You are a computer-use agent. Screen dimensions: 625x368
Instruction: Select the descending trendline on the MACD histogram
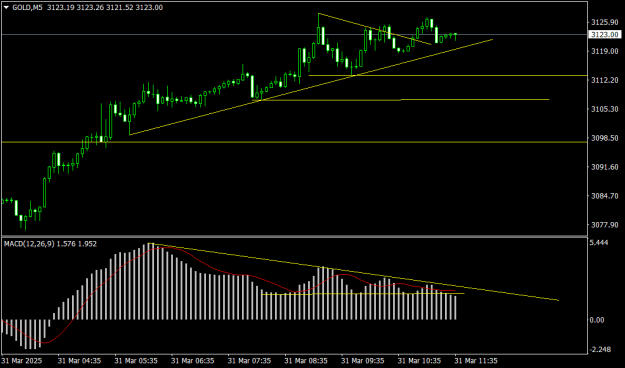pos(353,272)
